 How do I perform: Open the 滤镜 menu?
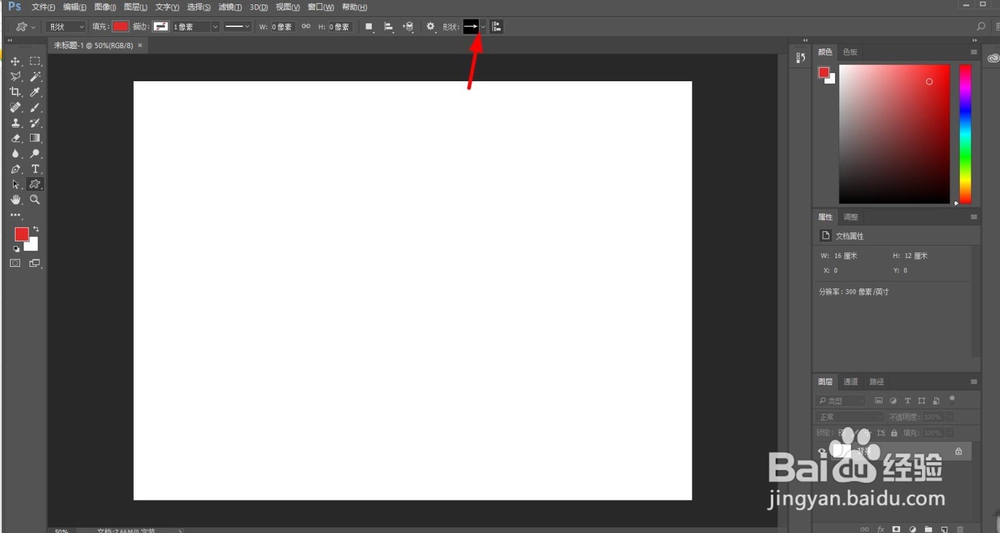coord(230,7)
